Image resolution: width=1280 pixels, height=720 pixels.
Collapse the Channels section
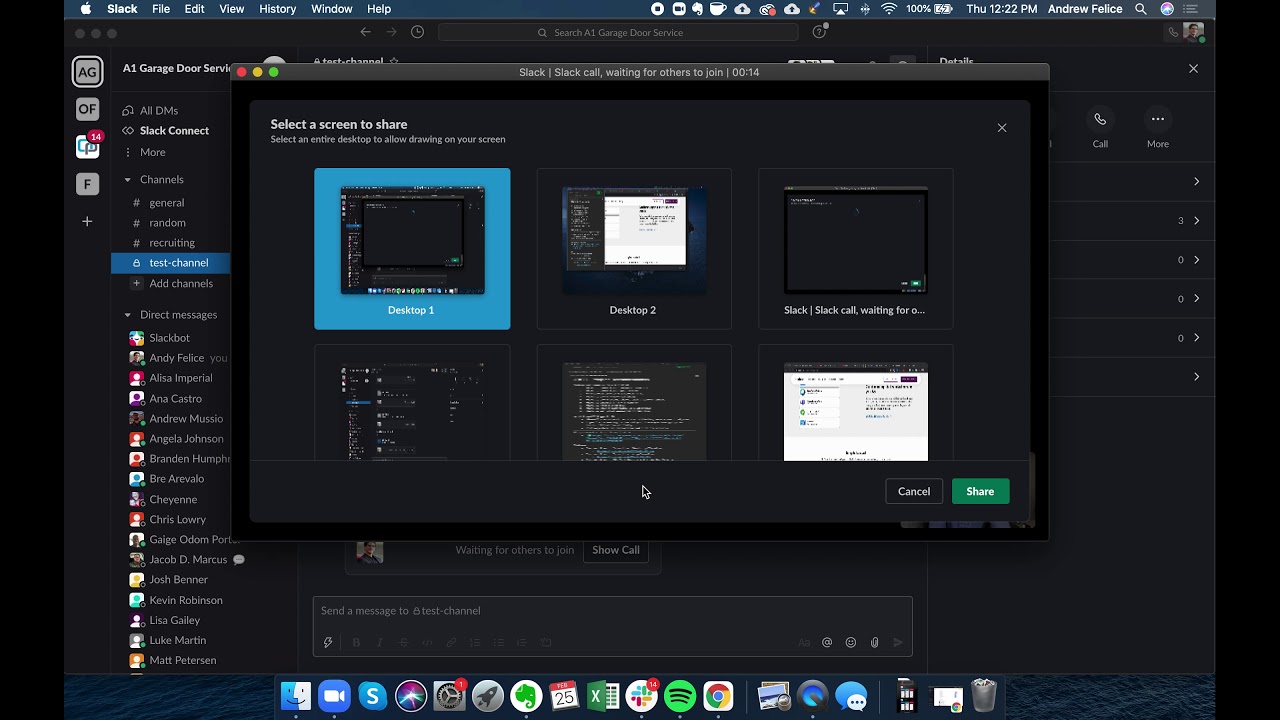[127, 180]
